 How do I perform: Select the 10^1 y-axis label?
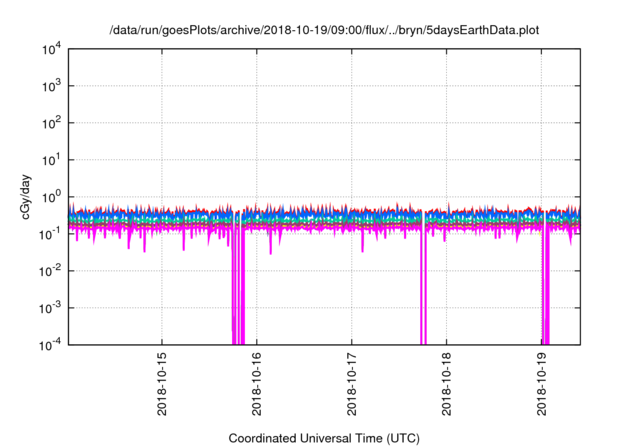pos(52,160)
